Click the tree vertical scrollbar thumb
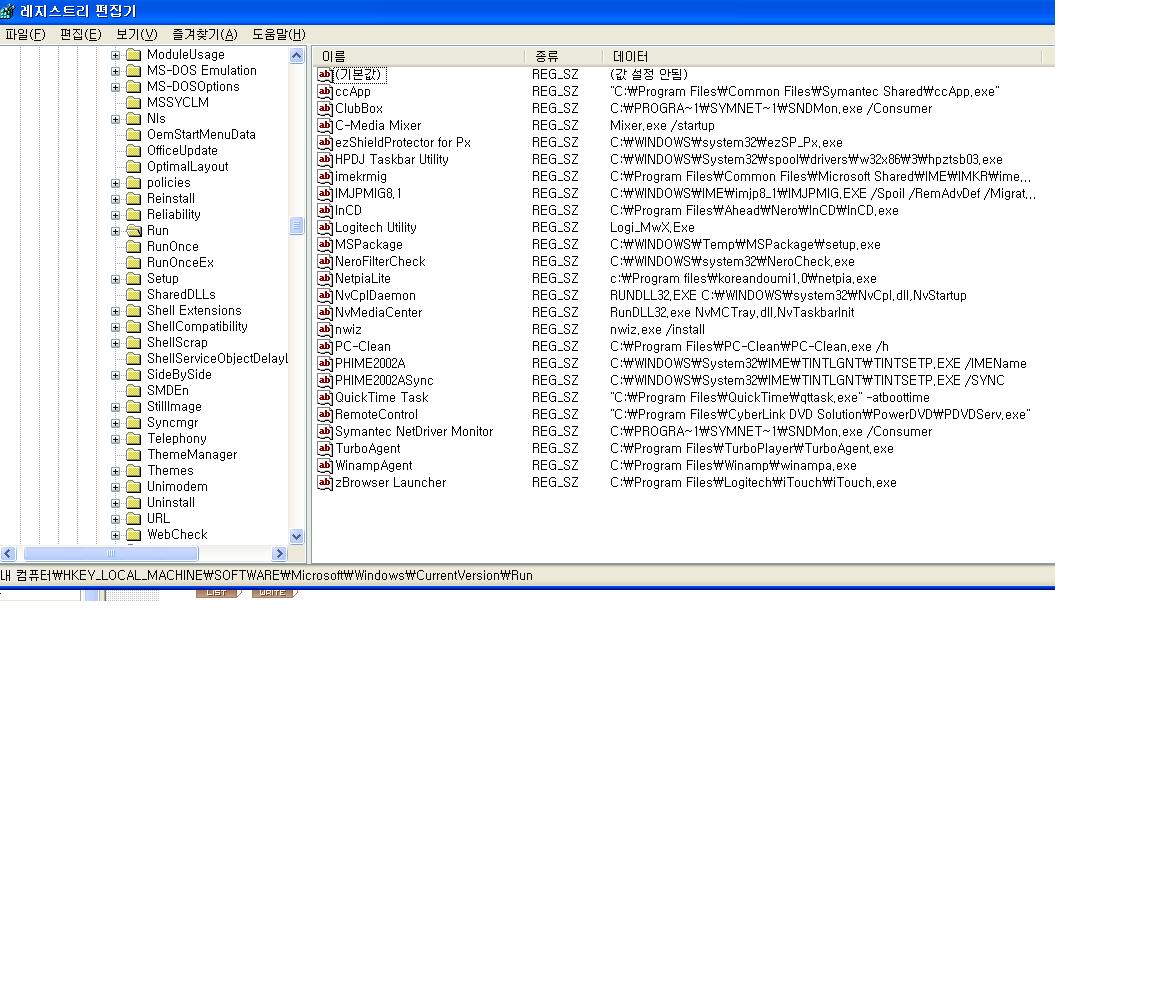The width and height of the screenshot is (1165, 991). tap(296, 226)
